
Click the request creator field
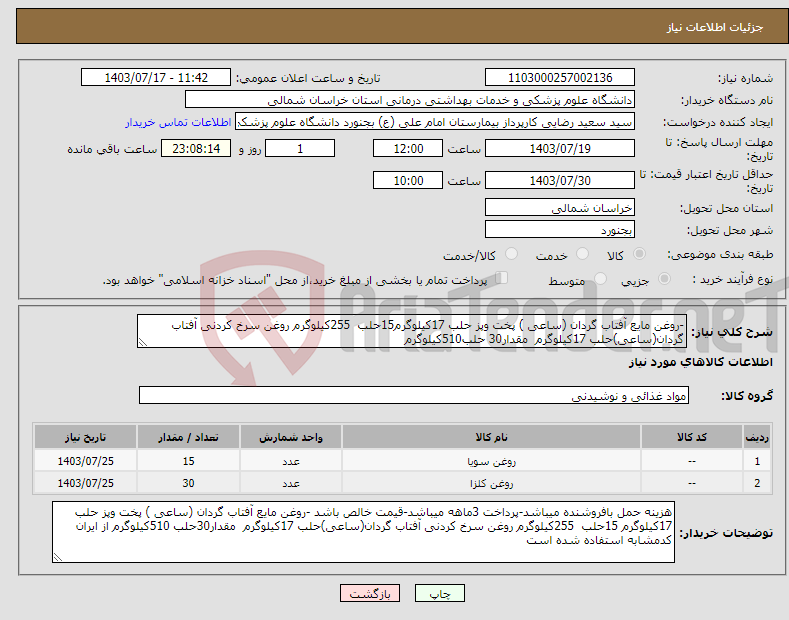click(435, 122)
